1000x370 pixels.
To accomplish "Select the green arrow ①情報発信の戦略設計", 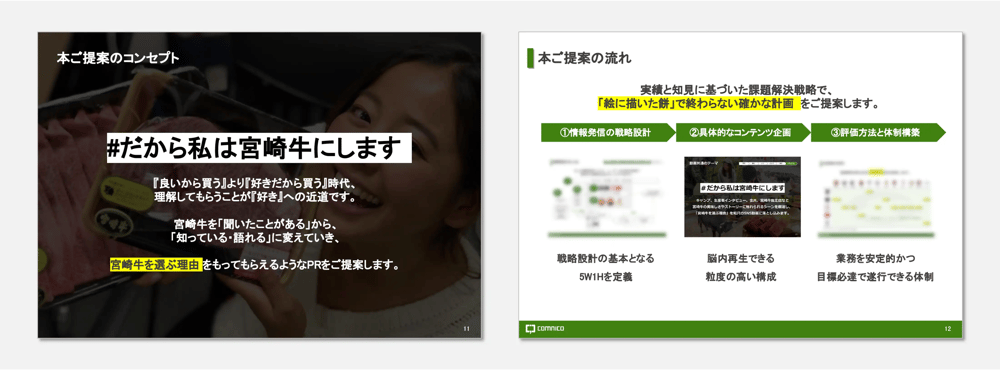I will 608,133.
